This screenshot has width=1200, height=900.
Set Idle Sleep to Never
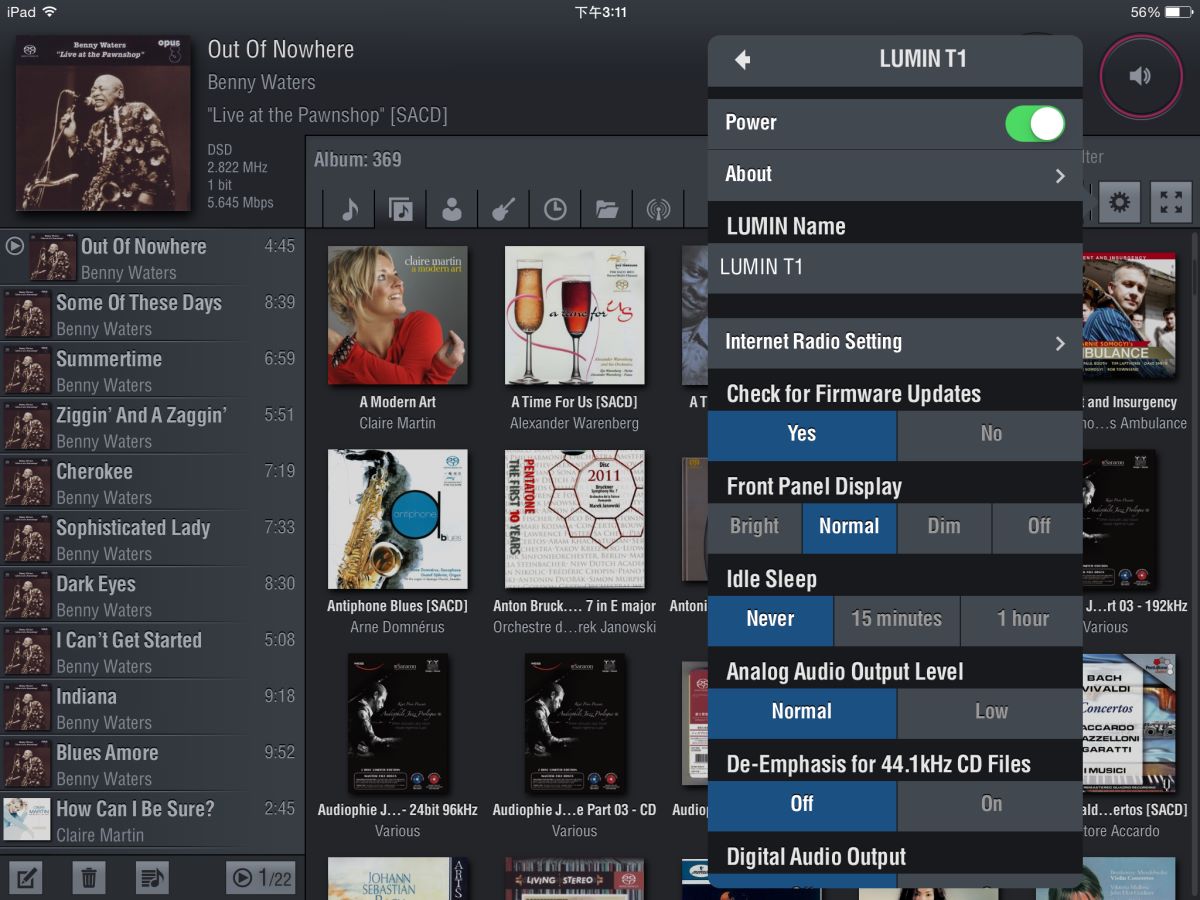[x=770, y=619]
